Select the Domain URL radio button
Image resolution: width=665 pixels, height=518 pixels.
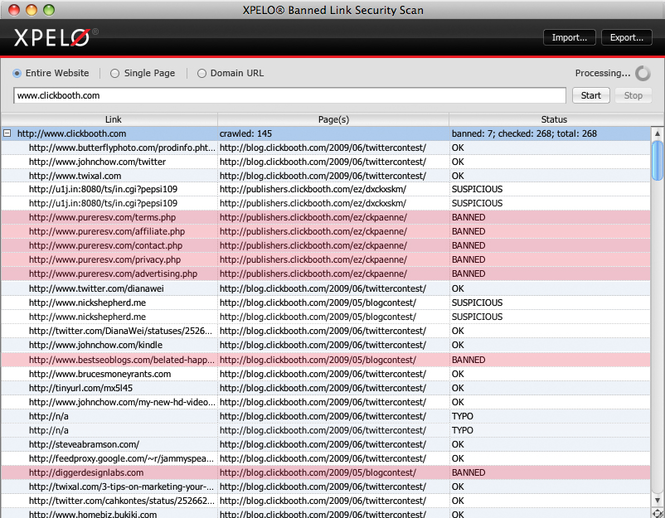point(201,73)
